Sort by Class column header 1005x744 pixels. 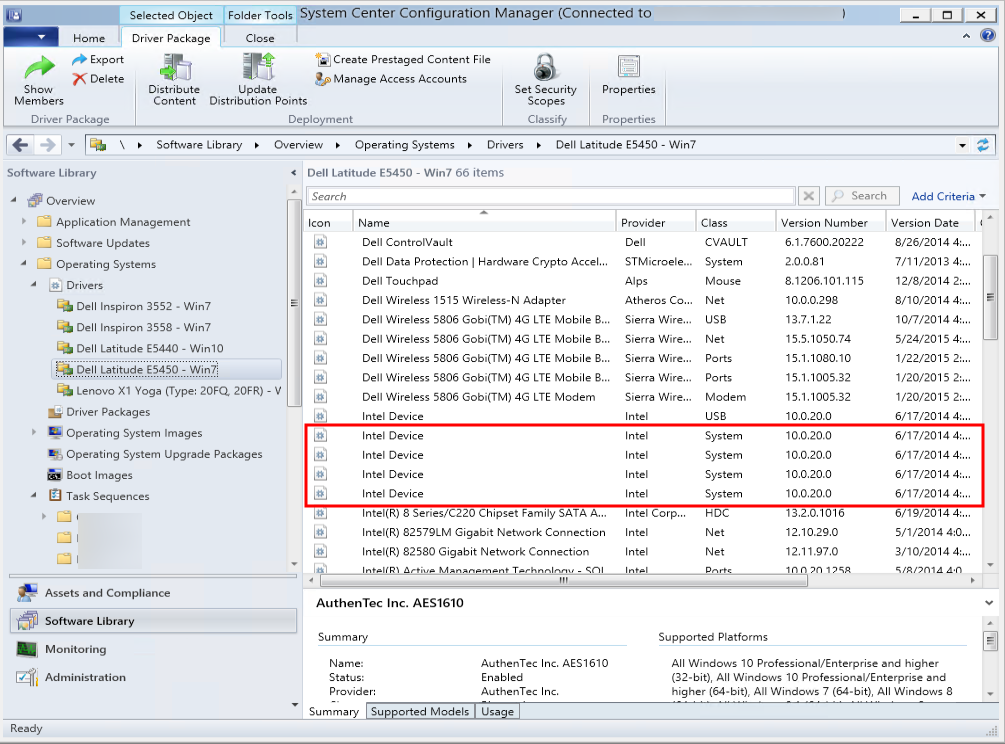coord(735,222)
